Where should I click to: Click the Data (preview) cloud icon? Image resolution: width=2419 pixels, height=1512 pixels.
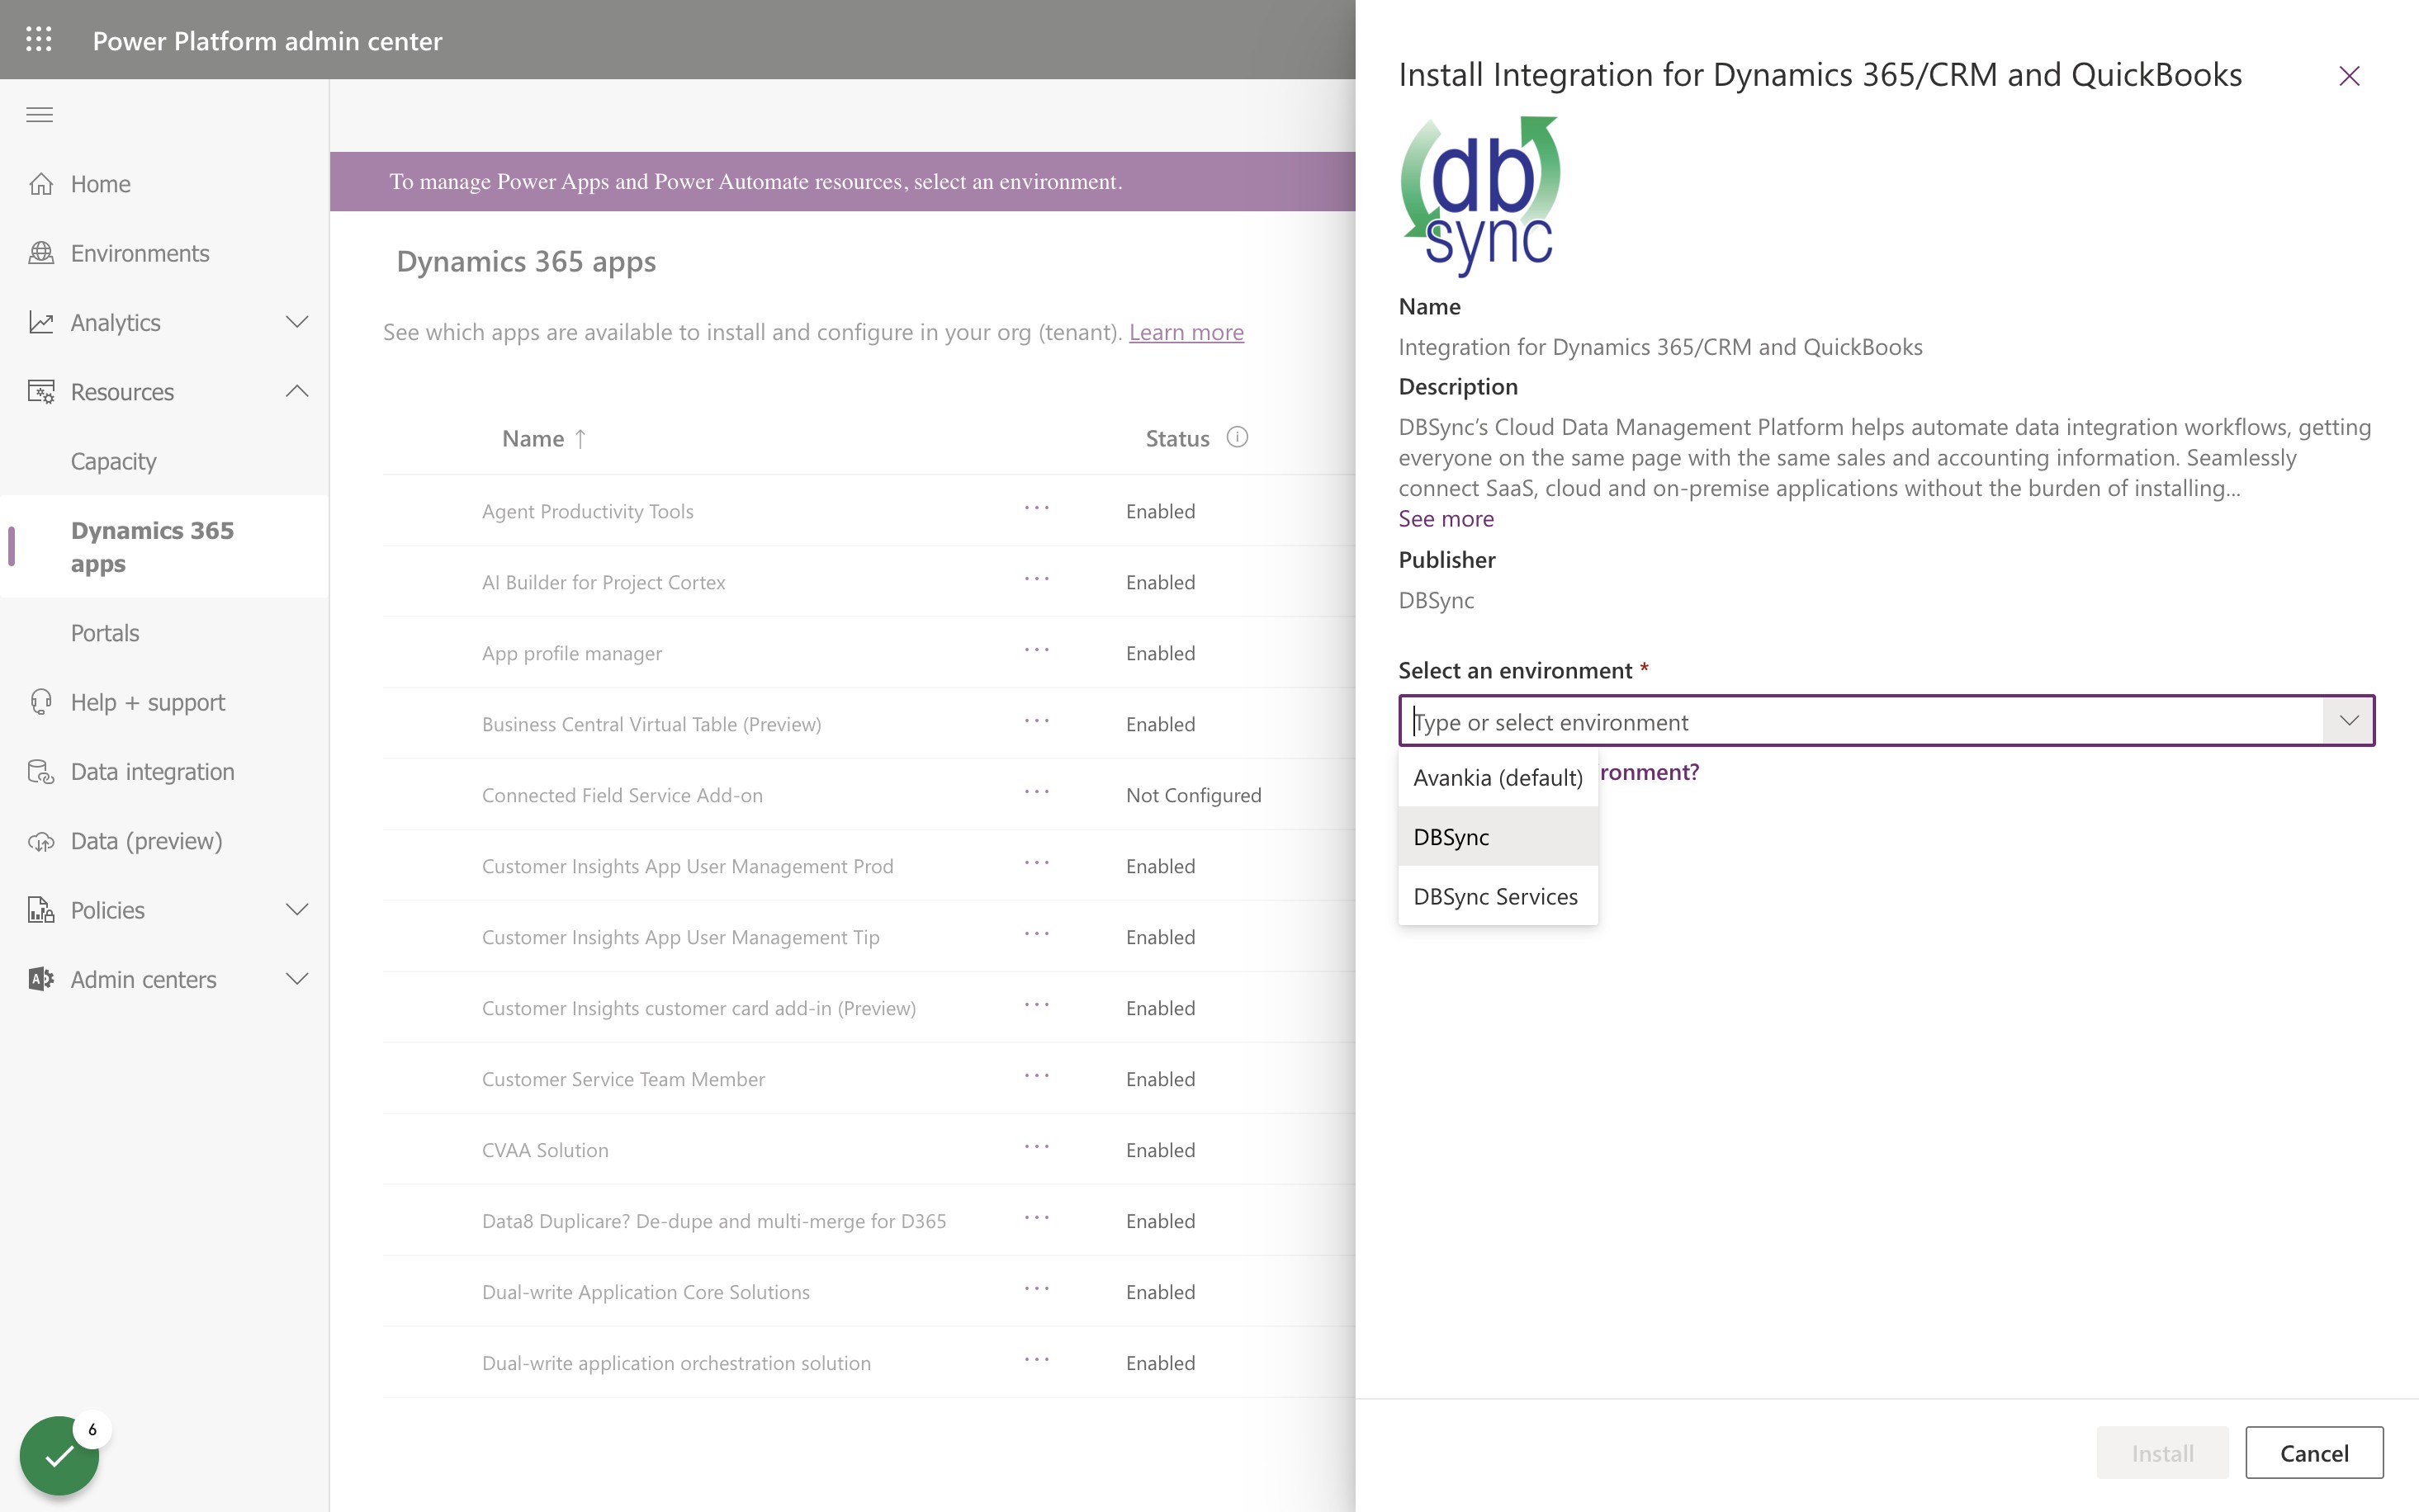[x=41, y=841]
